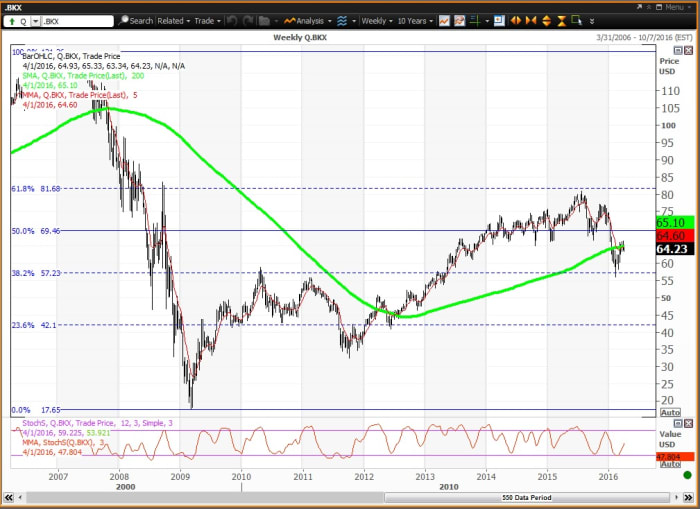
Task: Click the 2009 year label on time axis
Action: [180, 476]
